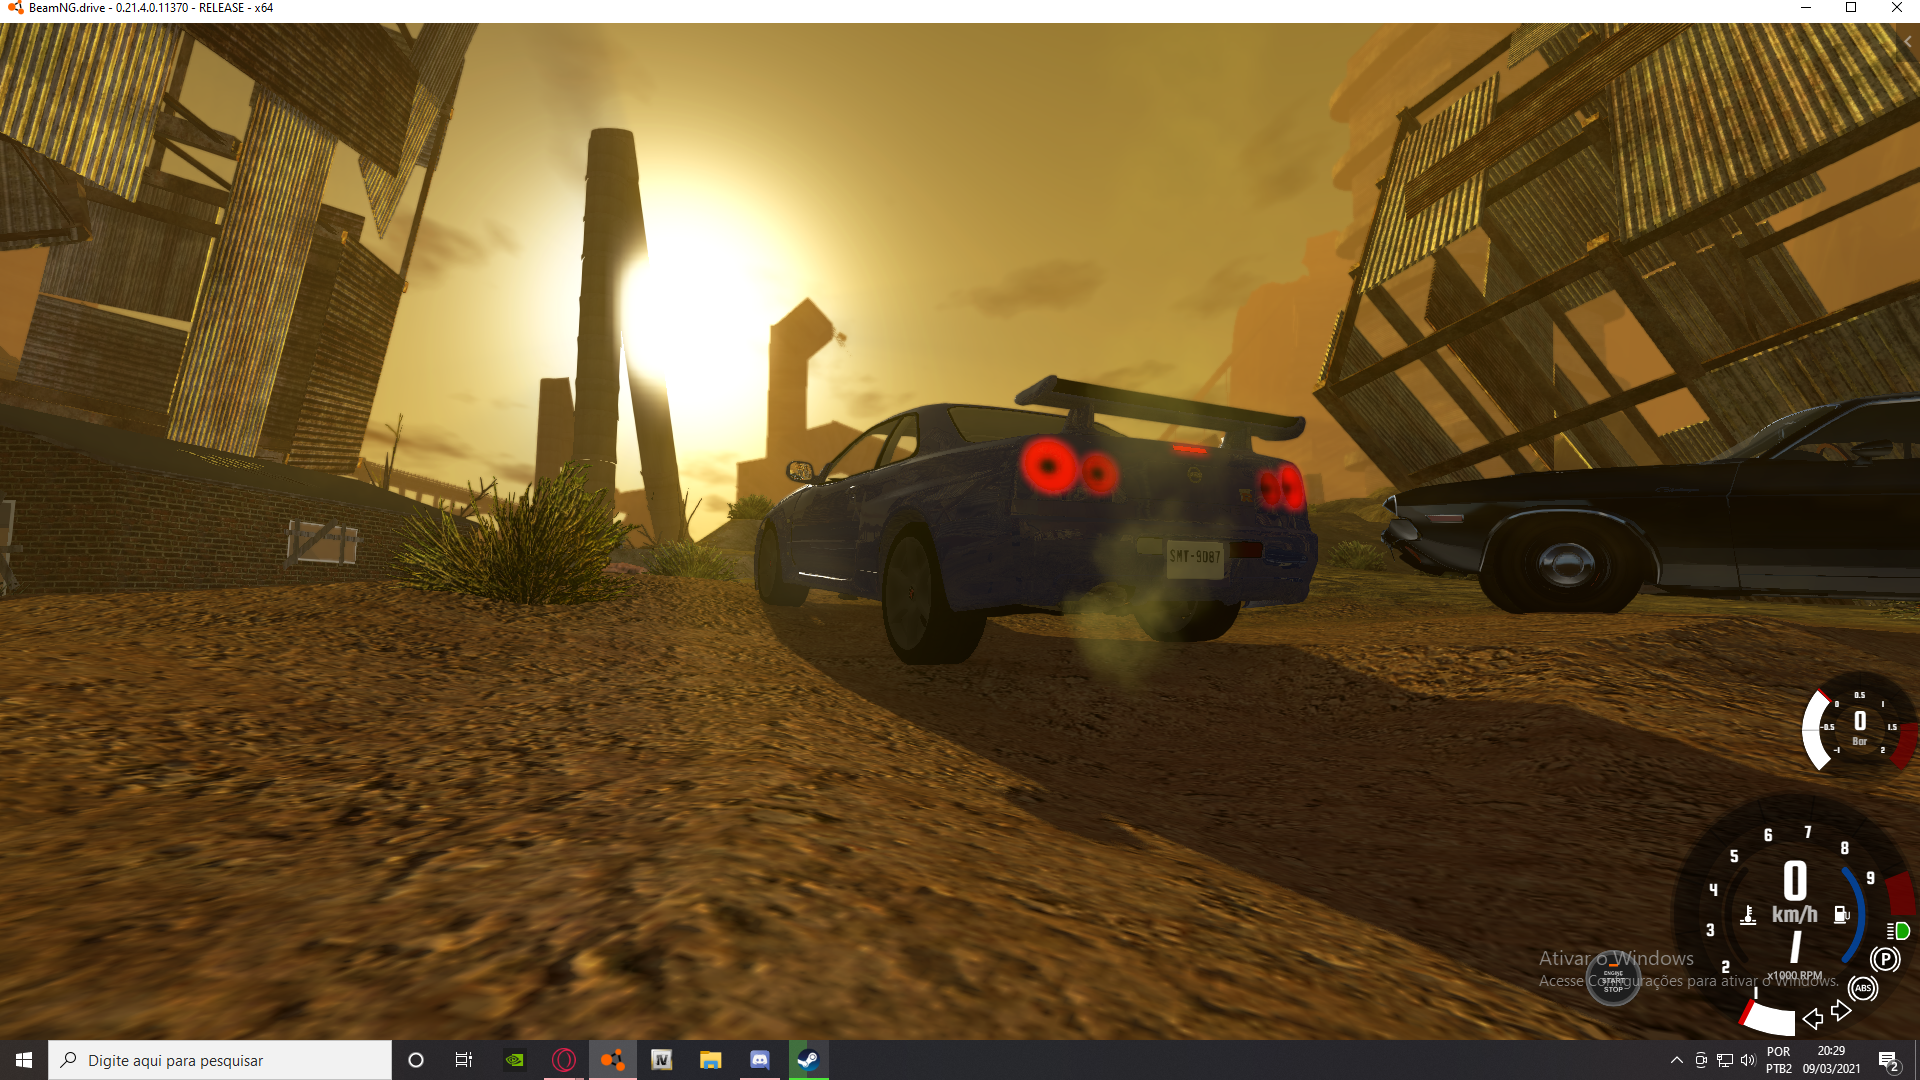Image resolution: width=1920 pixels, height=1080 pixels.
Task: Click the left turn signal arrow
Action: coord(1812,1019)
